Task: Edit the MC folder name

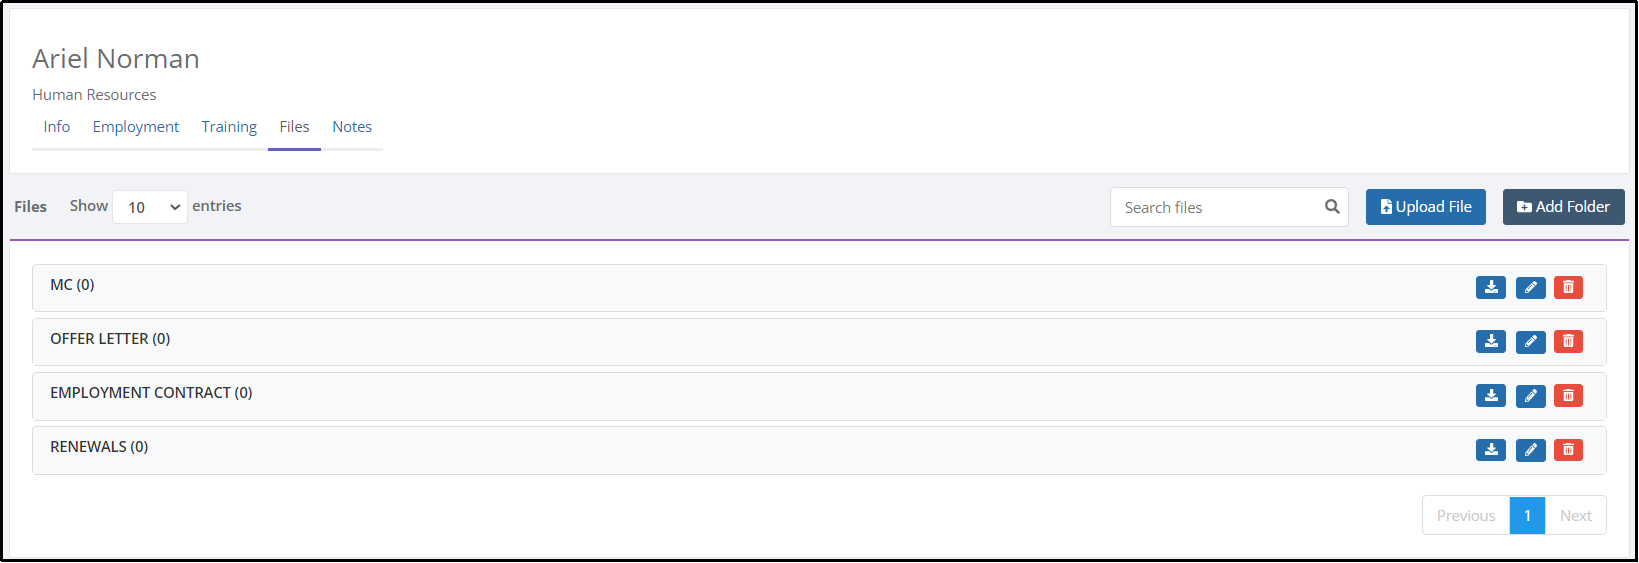Action: (x=1530, y=287)
